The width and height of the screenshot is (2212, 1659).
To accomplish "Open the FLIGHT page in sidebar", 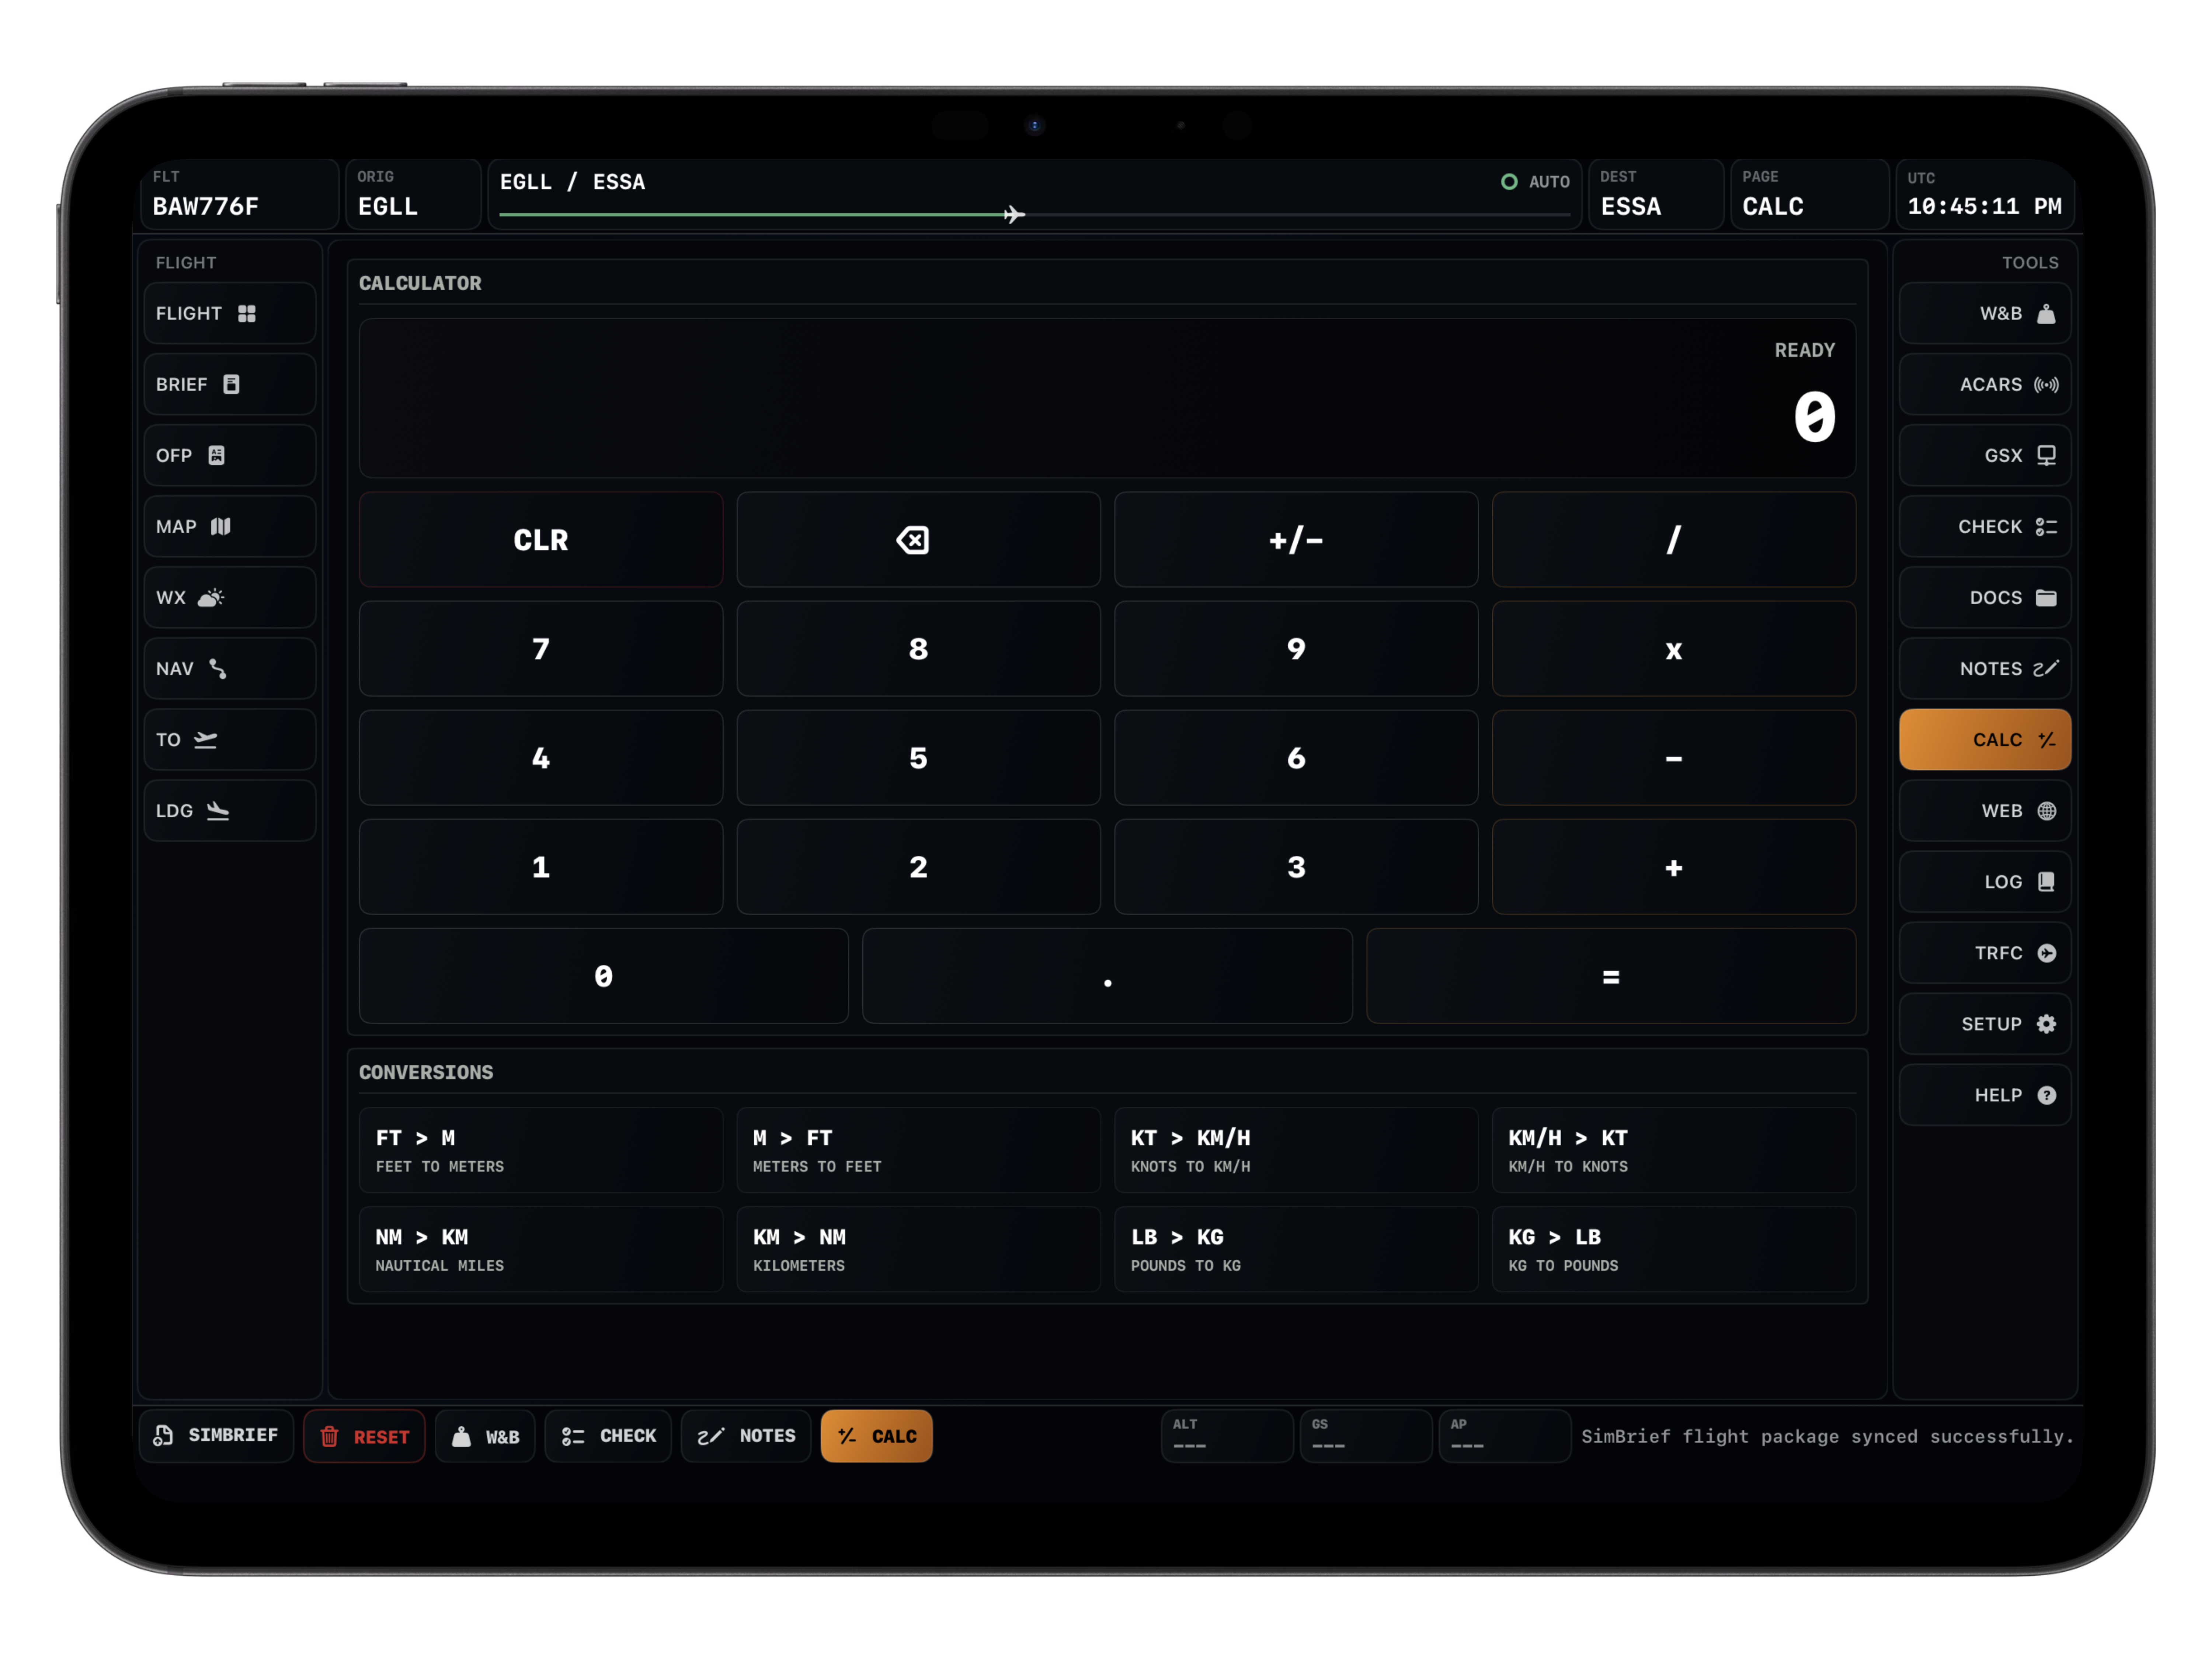I will (x=230, y=313).
